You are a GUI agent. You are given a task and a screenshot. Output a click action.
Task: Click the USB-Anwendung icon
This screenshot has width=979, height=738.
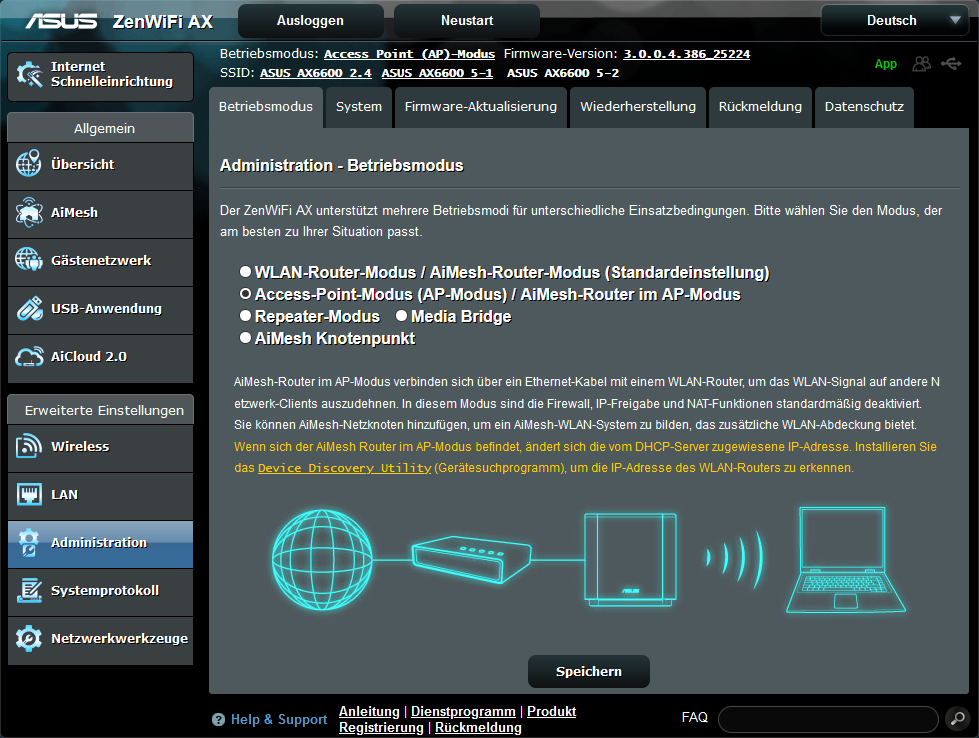[29, 308]
